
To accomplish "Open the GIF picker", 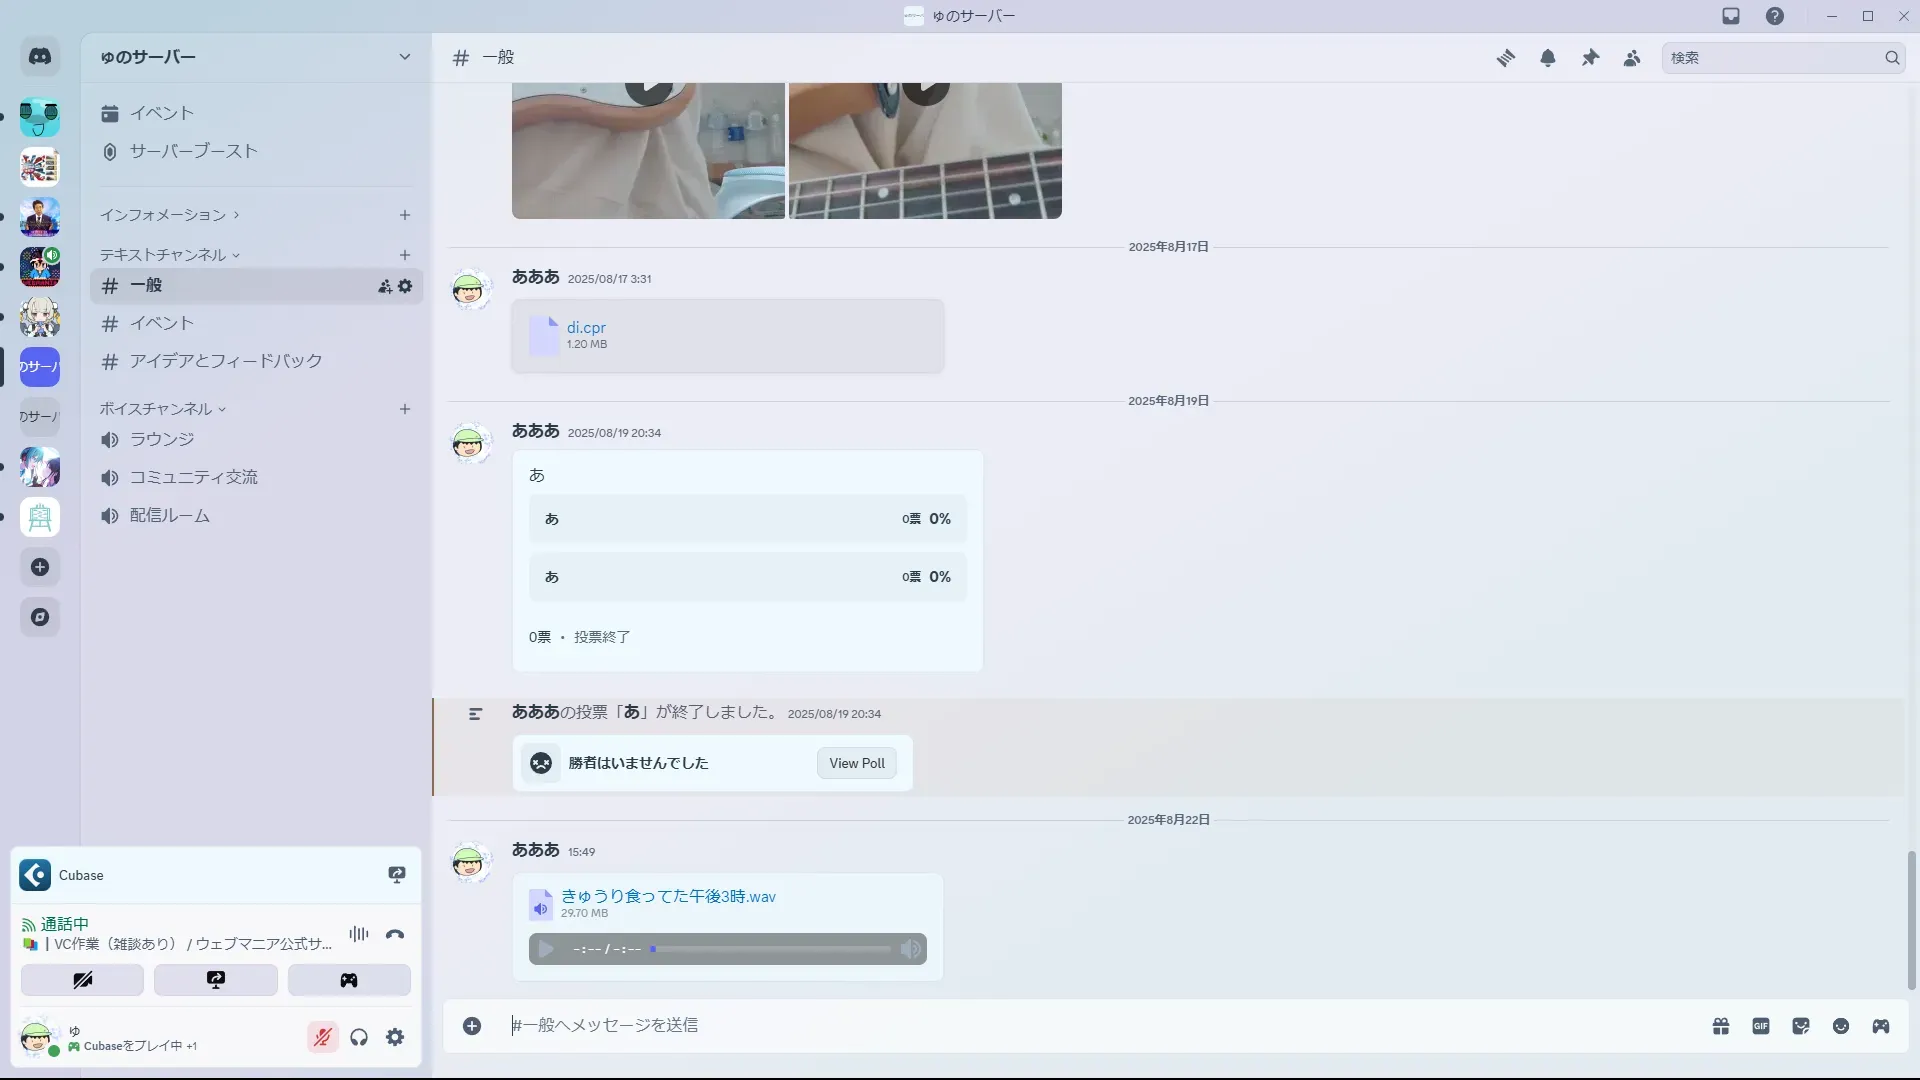I will 1760,1026.
